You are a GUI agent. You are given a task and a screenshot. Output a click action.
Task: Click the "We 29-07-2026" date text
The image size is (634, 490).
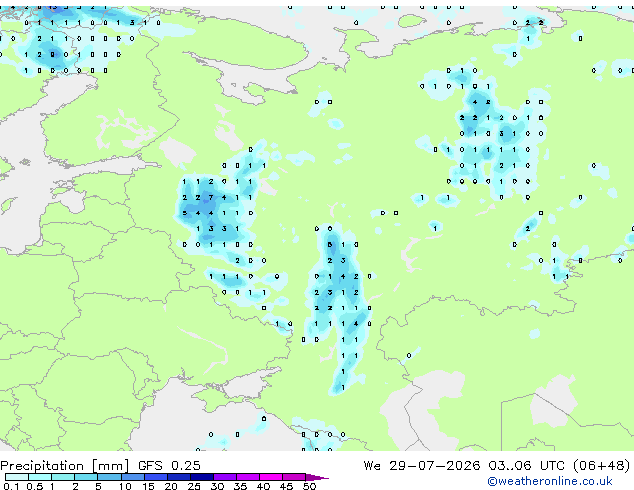click(422, 466)
